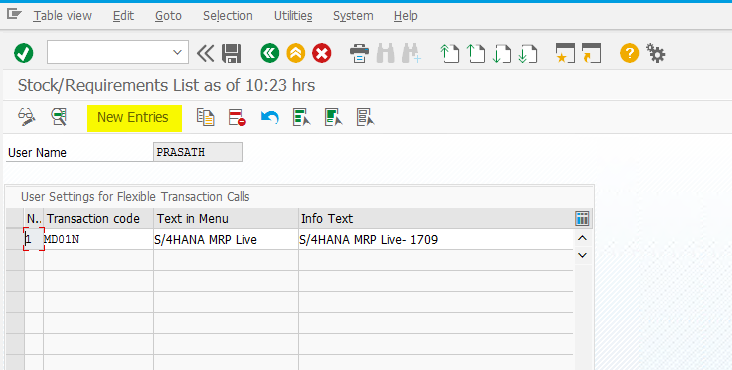
Task: Open the Edit menu
Action: (x=123, y=16)
